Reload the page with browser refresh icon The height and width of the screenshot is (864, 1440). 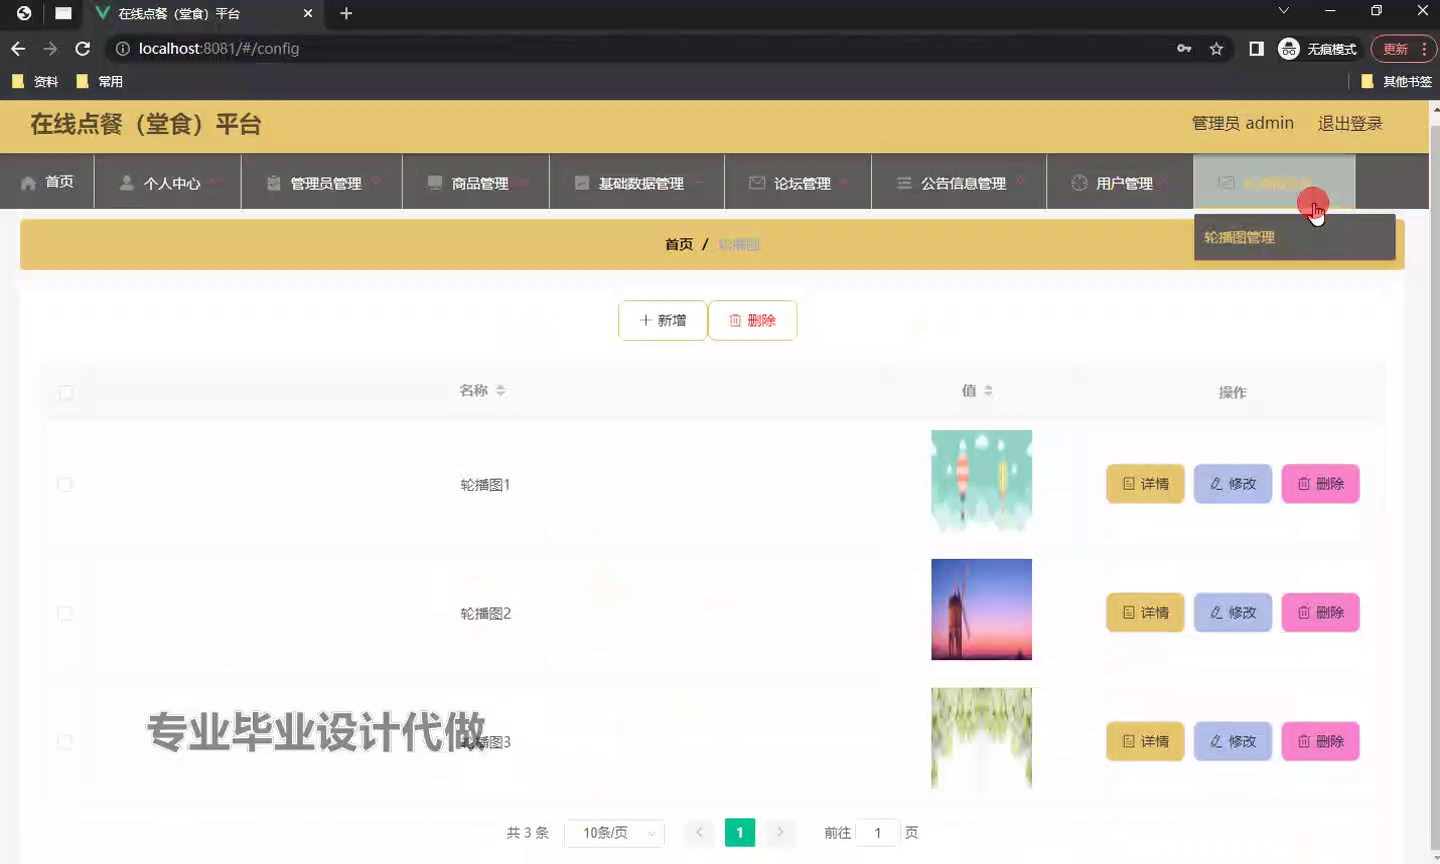pyautogui.click(x=83, y=48)
